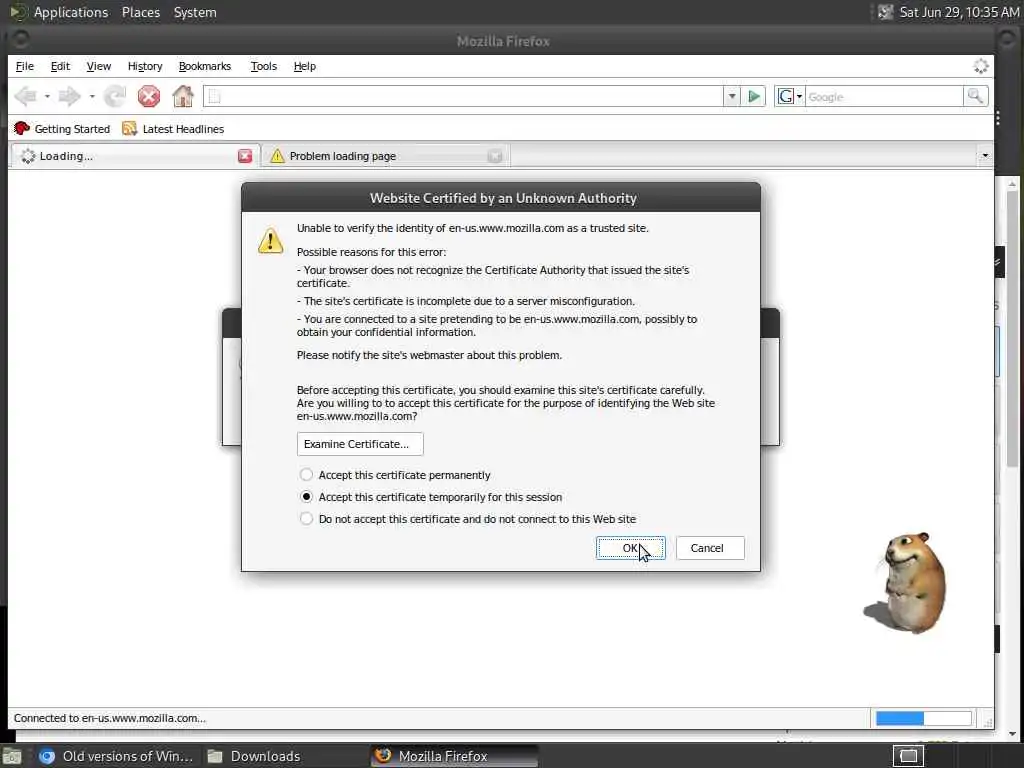This screenshot has width=1024, height=768.
Task: Click the tray icon beside the clock
Action: 885,12
